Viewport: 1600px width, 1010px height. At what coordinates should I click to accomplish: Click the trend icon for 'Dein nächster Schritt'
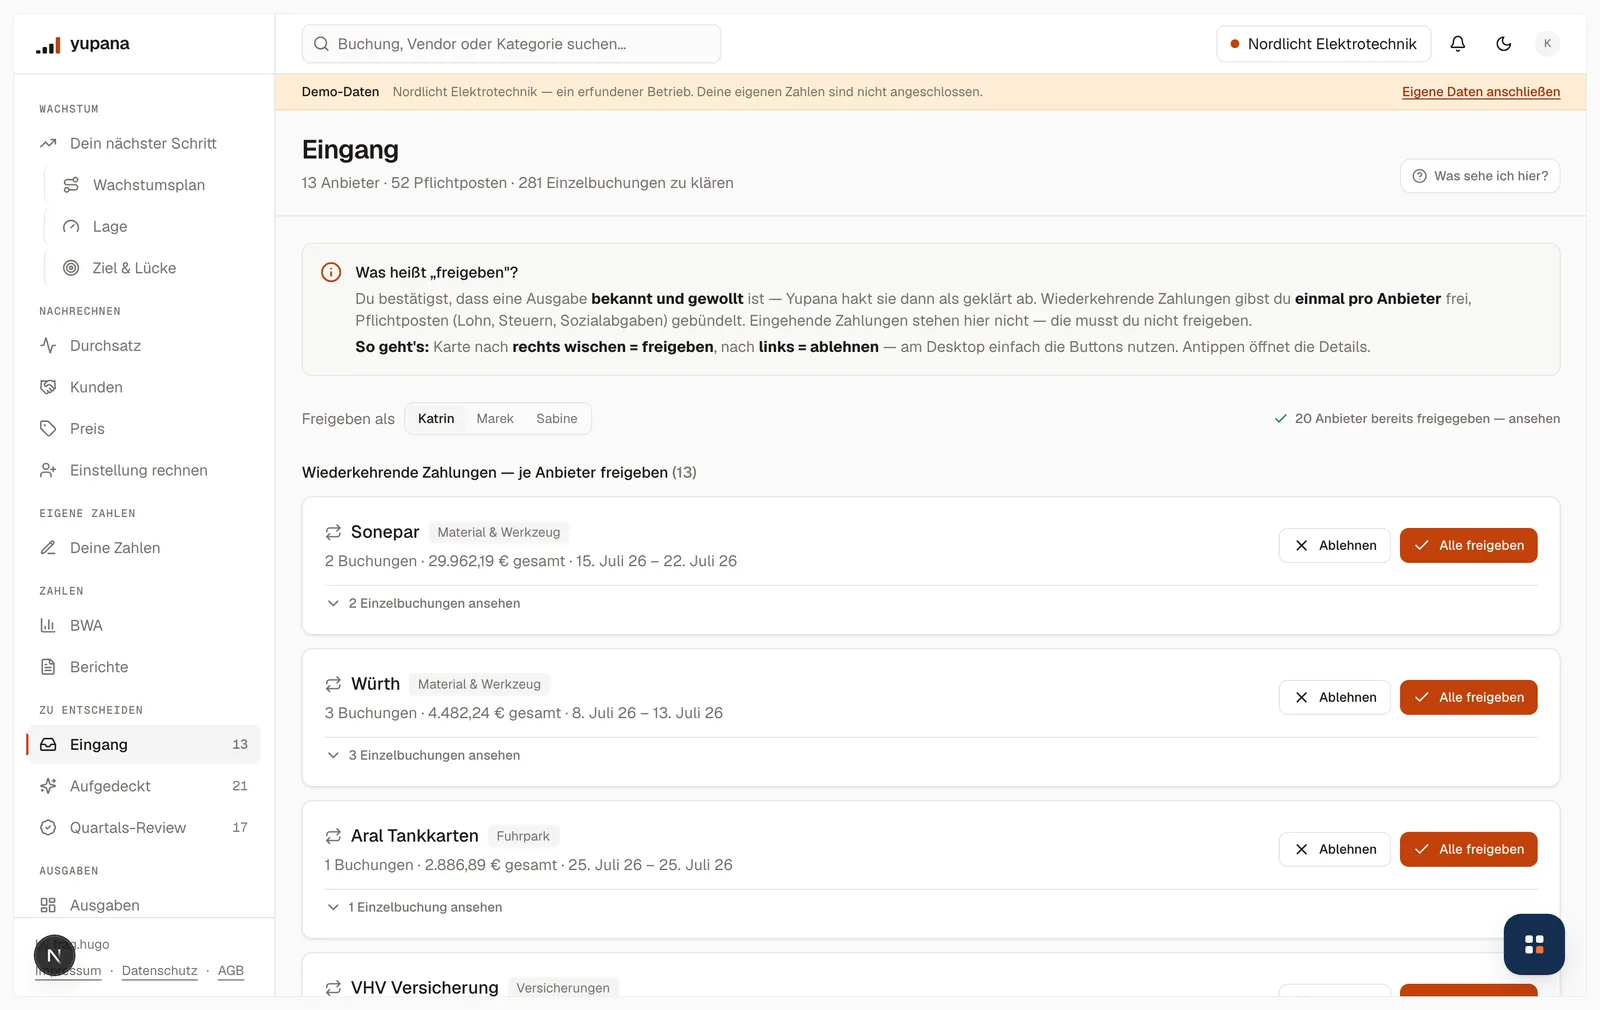pos(48,144)
